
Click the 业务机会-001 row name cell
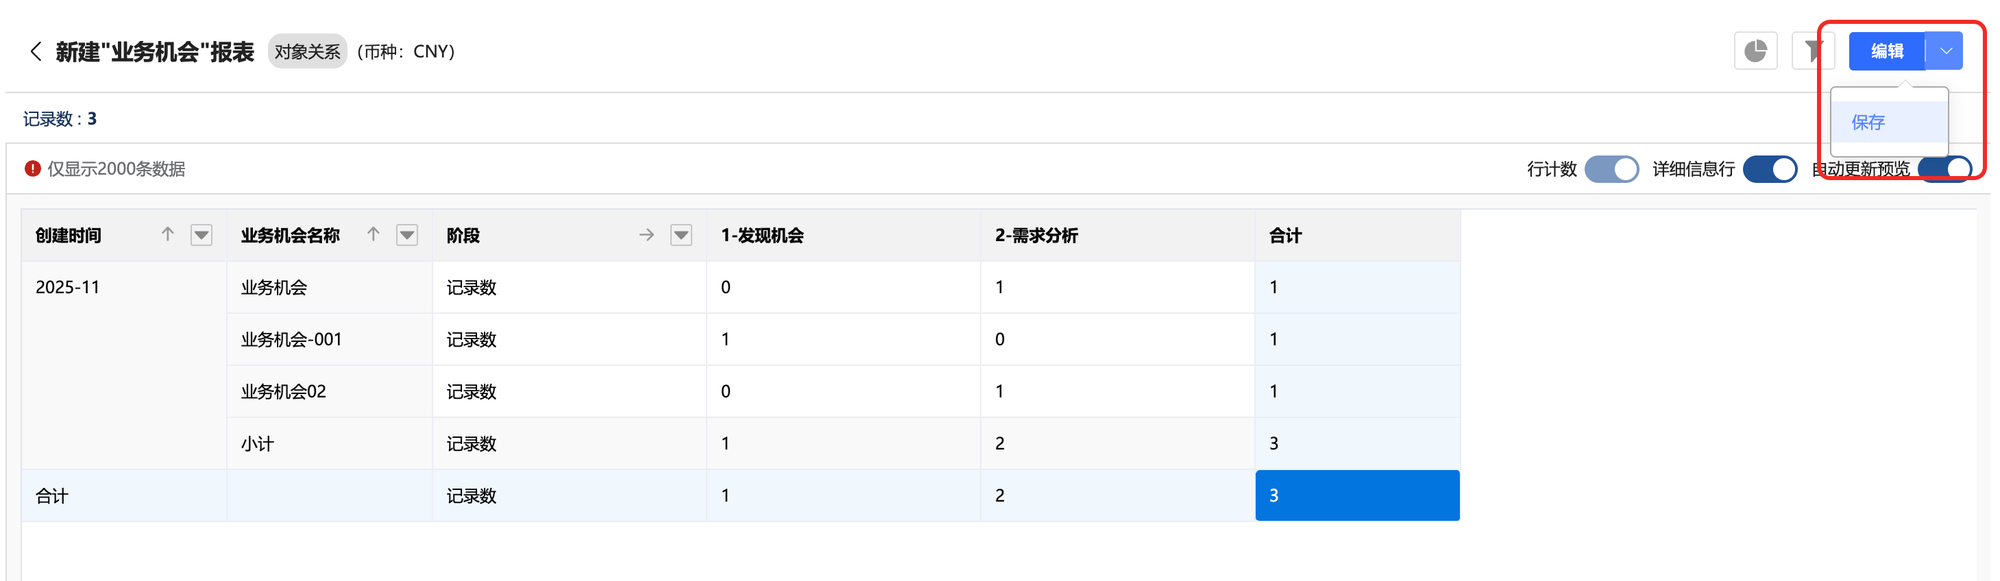(x=291, y=340)
